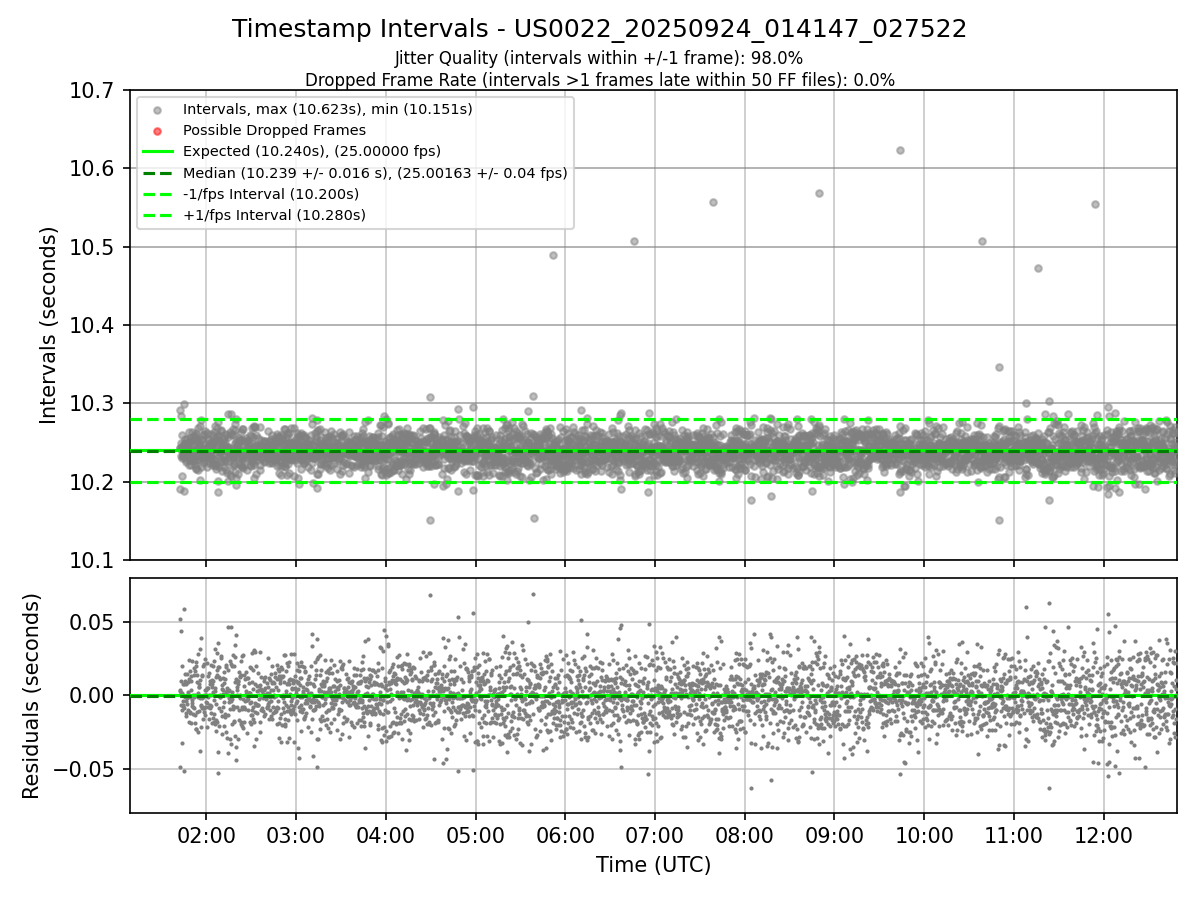
Task: Click legend entry '-1/fps Interval (10.200s)'
Action: coord(271,194)
